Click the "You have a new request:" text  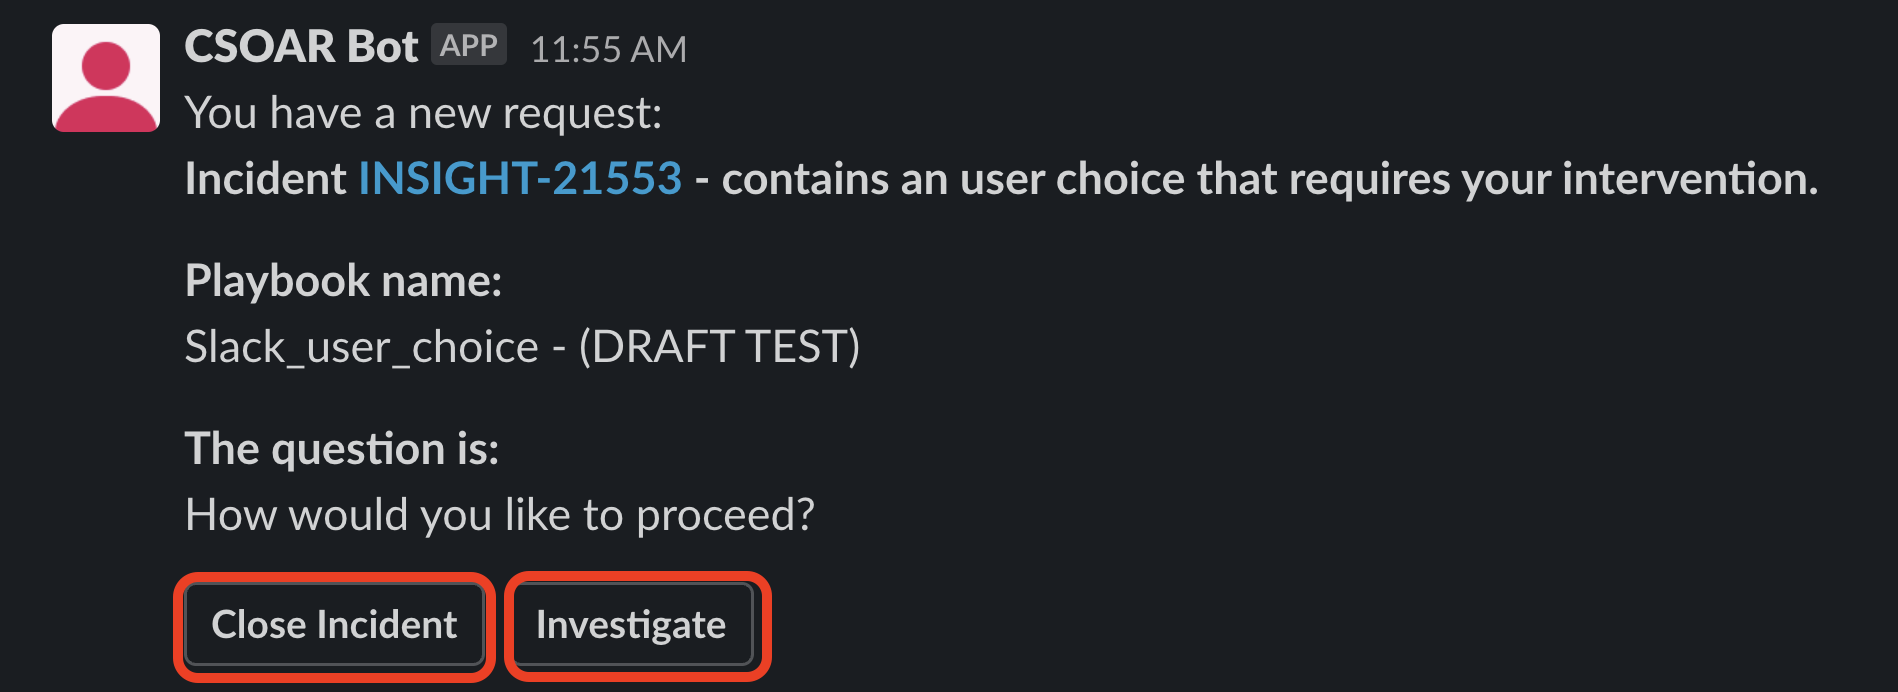click(423, 113)
